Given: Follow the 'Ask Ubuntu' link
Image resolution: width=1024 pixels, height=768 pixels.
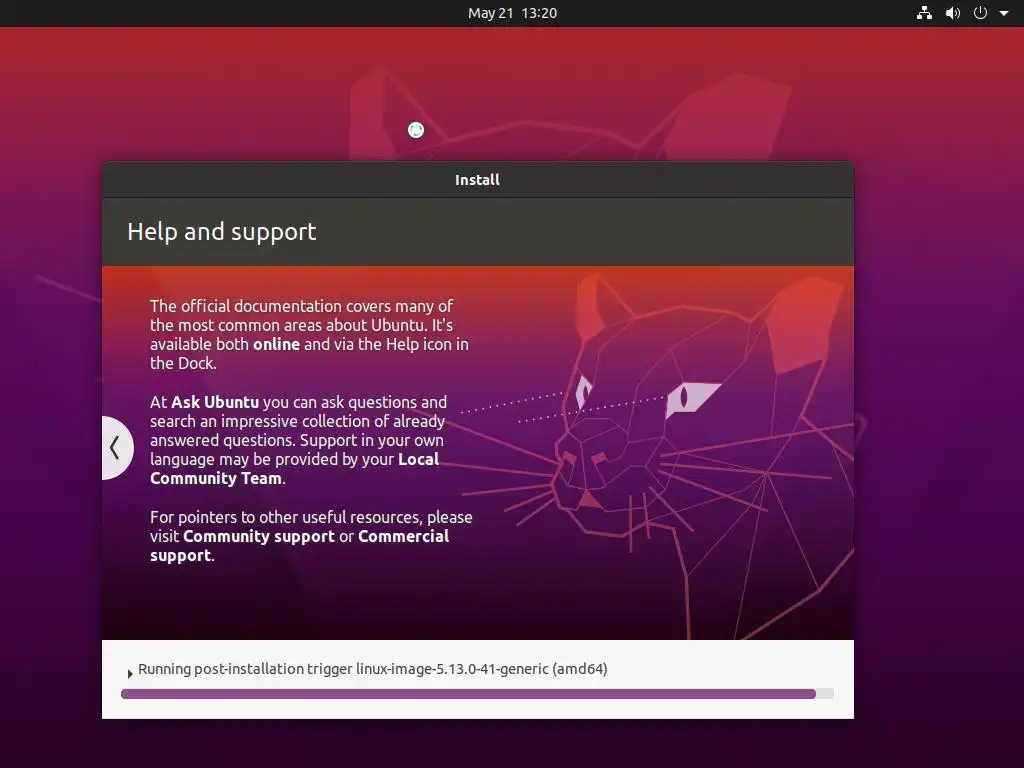Looking at the screenshot, I should click(x=215, y=402).
